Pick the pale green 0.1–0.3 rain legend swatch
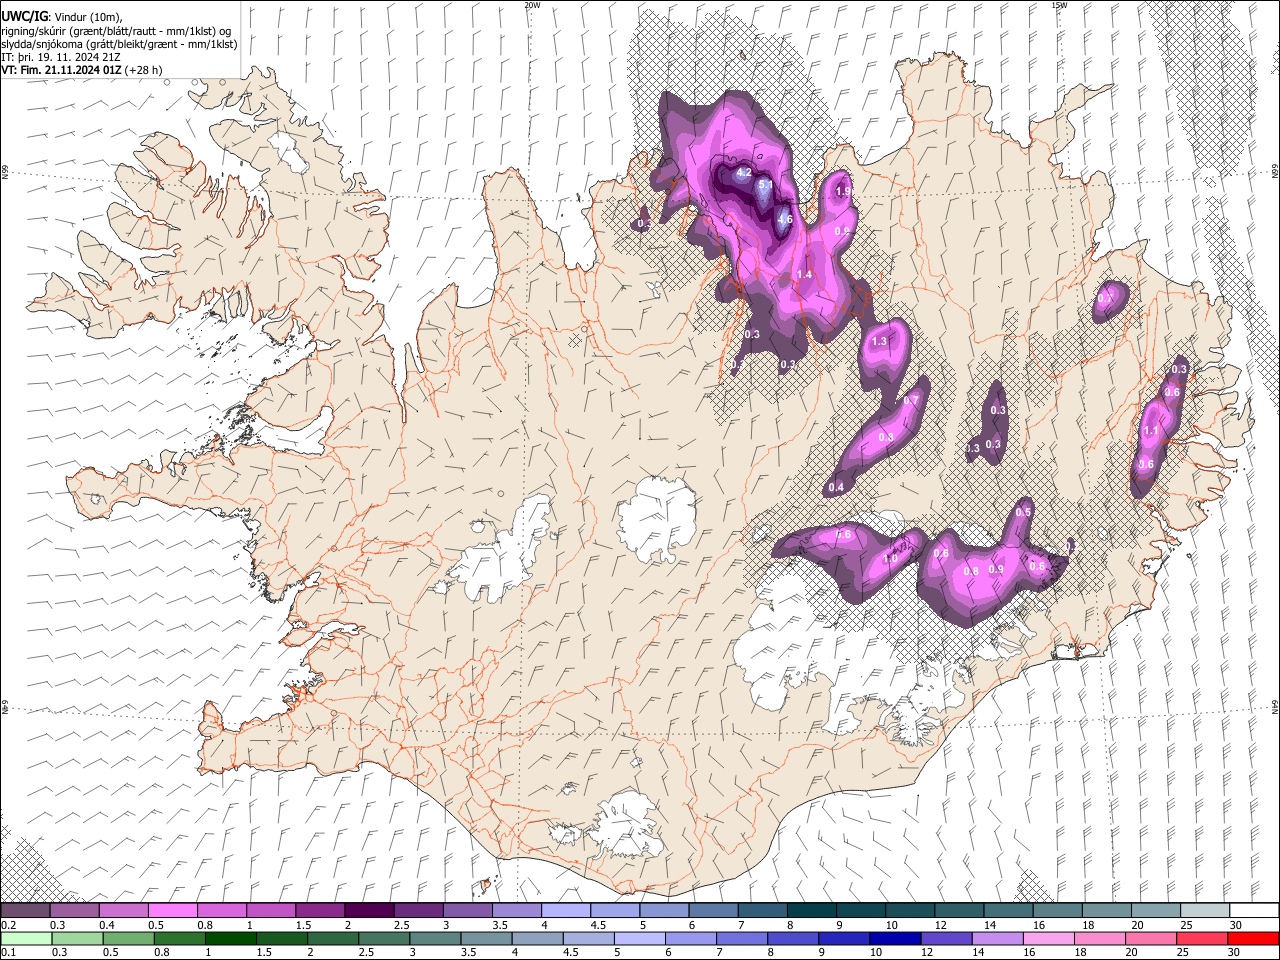The image size is (1280, 960). click(x=25, y=938)
